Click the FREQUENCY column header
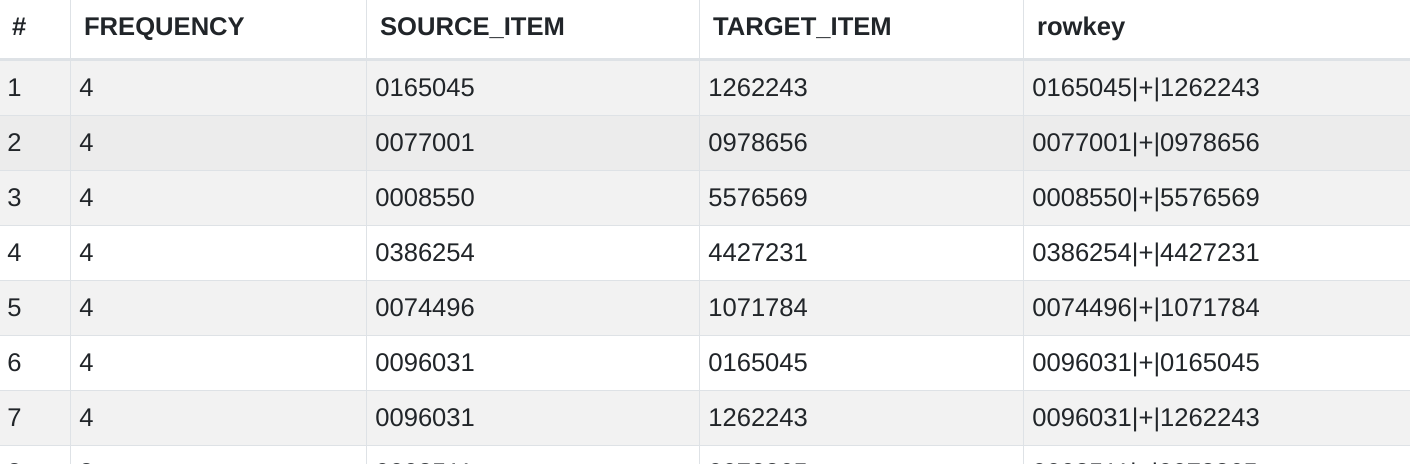The width and height of the screenshot is (1410, 464). (164, 27)
